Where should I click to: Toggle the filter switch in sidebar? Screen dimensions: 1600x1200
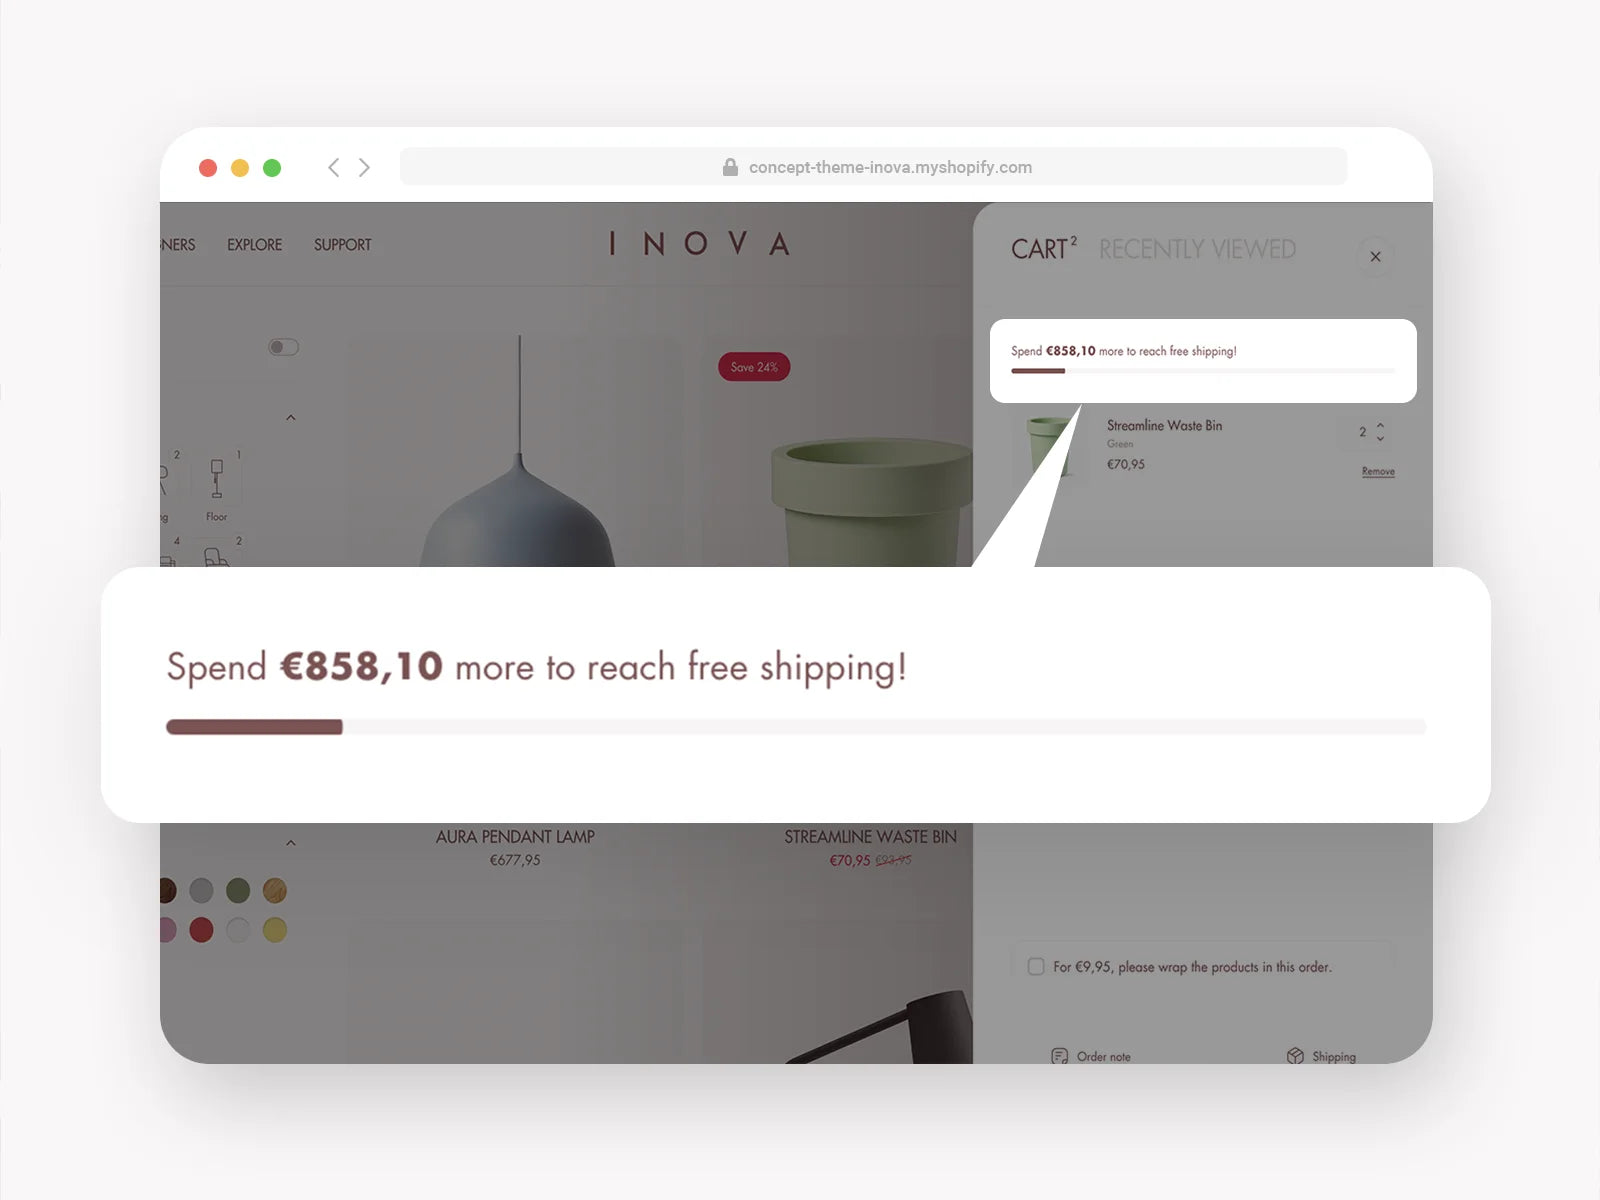(x=284, y=347)
